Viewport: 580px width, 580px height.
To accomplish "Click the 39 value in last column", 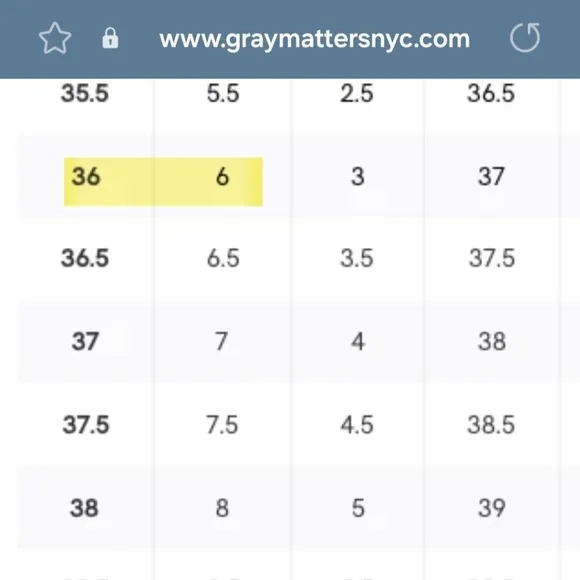I will (x=492, y=508).
